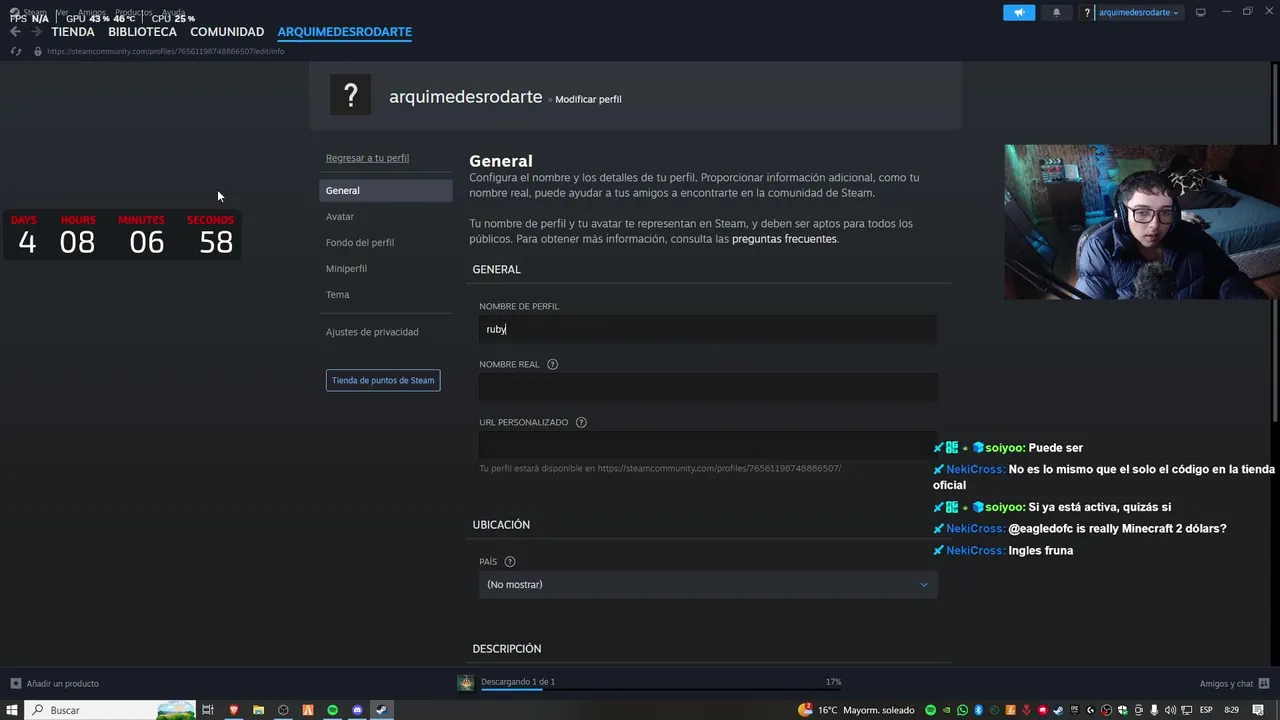The width and height of the screenshot is (1280, 720).
Task: Open the Ayuda menu
Action: click(174, 12)
